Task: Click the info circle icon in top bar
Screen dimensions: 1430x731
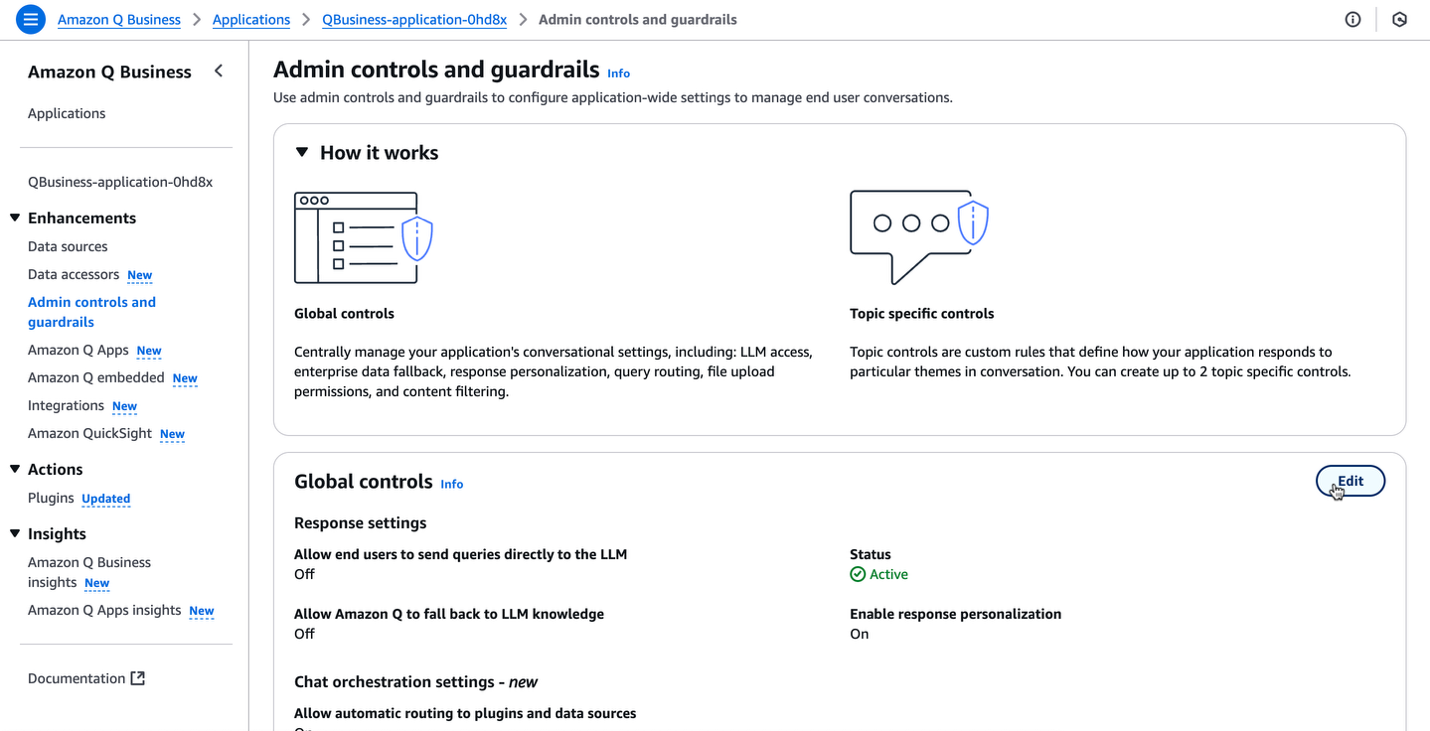Action: [1353, 20]
